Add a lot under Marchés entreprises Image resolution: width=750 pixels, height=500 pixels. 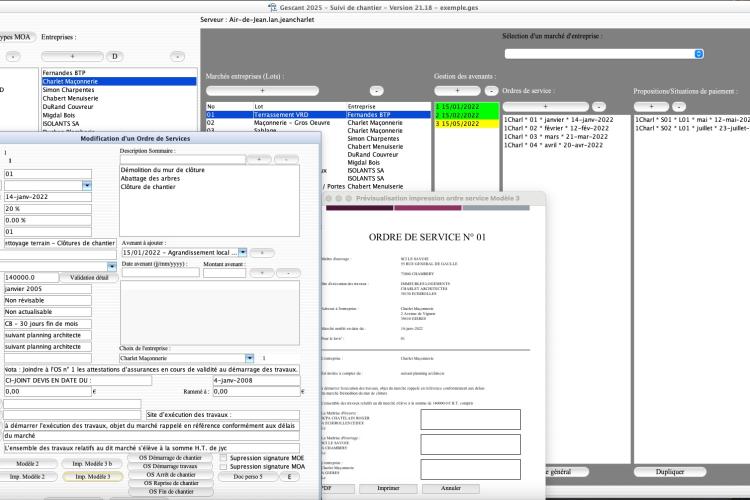(x=262, y=90)
